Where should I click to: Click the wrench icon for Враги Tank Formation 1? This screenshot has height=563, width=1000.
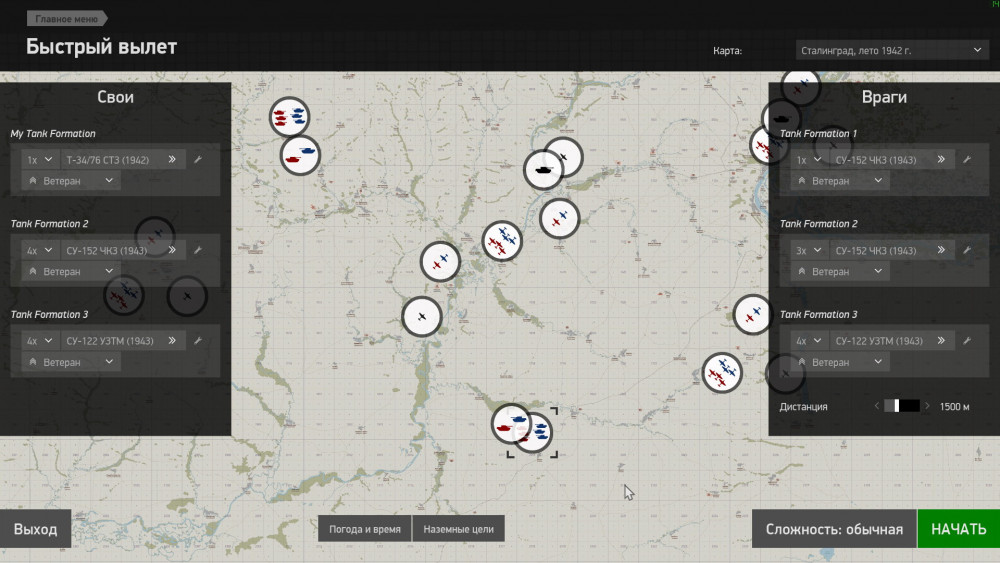tap(967, 159)
